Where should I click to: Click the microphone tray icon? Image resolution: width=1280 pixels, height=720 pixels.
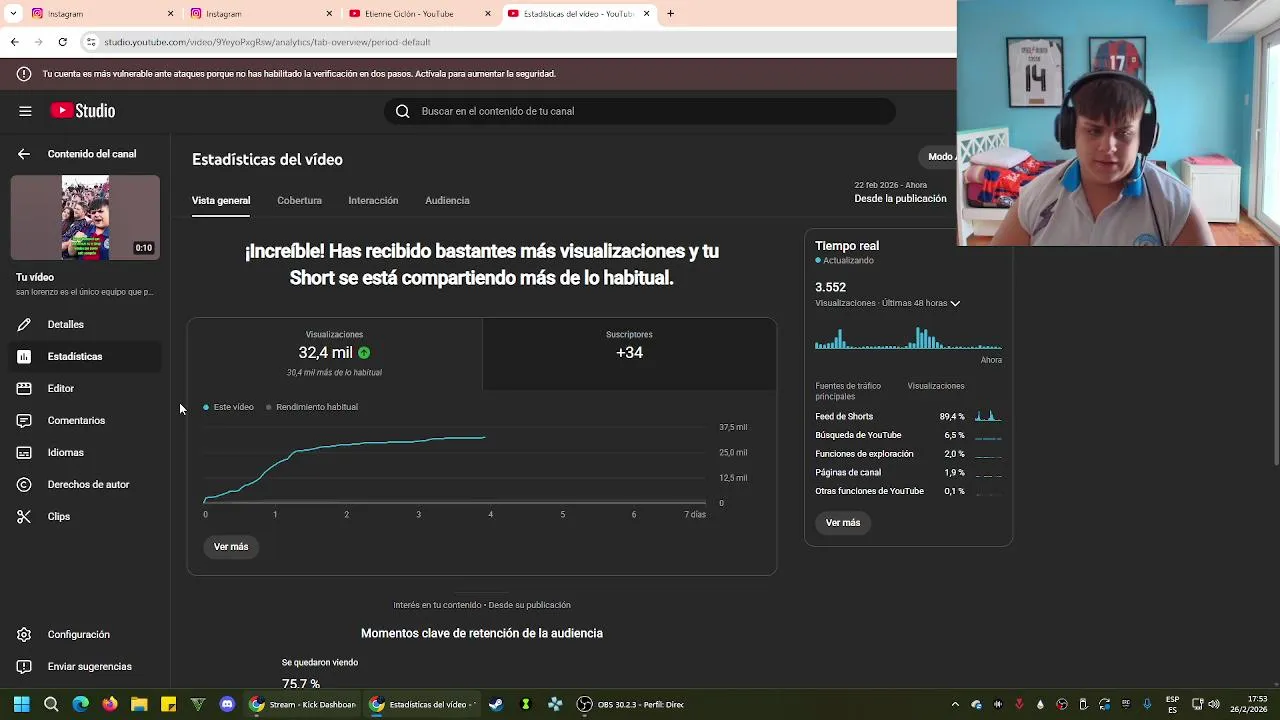(x=1147, y=704)
